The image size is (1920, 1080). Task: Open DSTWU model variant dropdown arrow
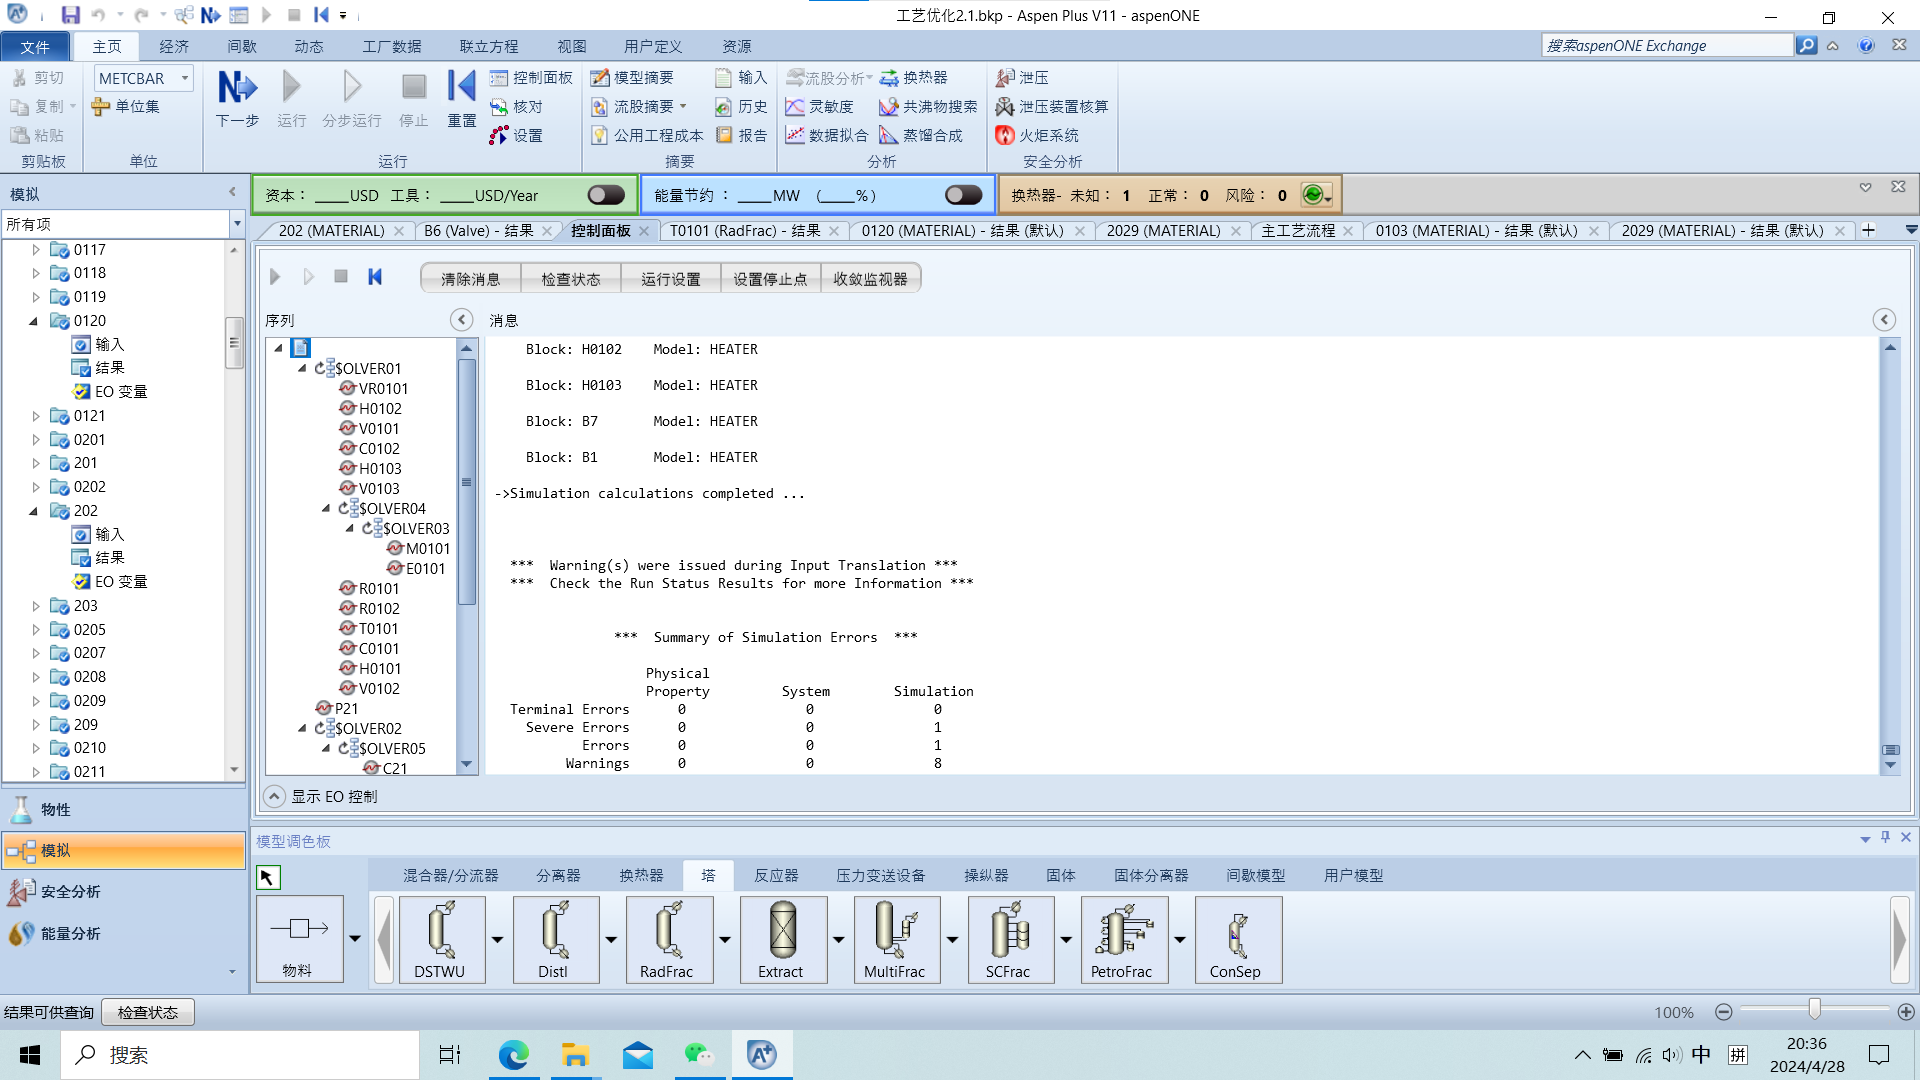(497, 939)
